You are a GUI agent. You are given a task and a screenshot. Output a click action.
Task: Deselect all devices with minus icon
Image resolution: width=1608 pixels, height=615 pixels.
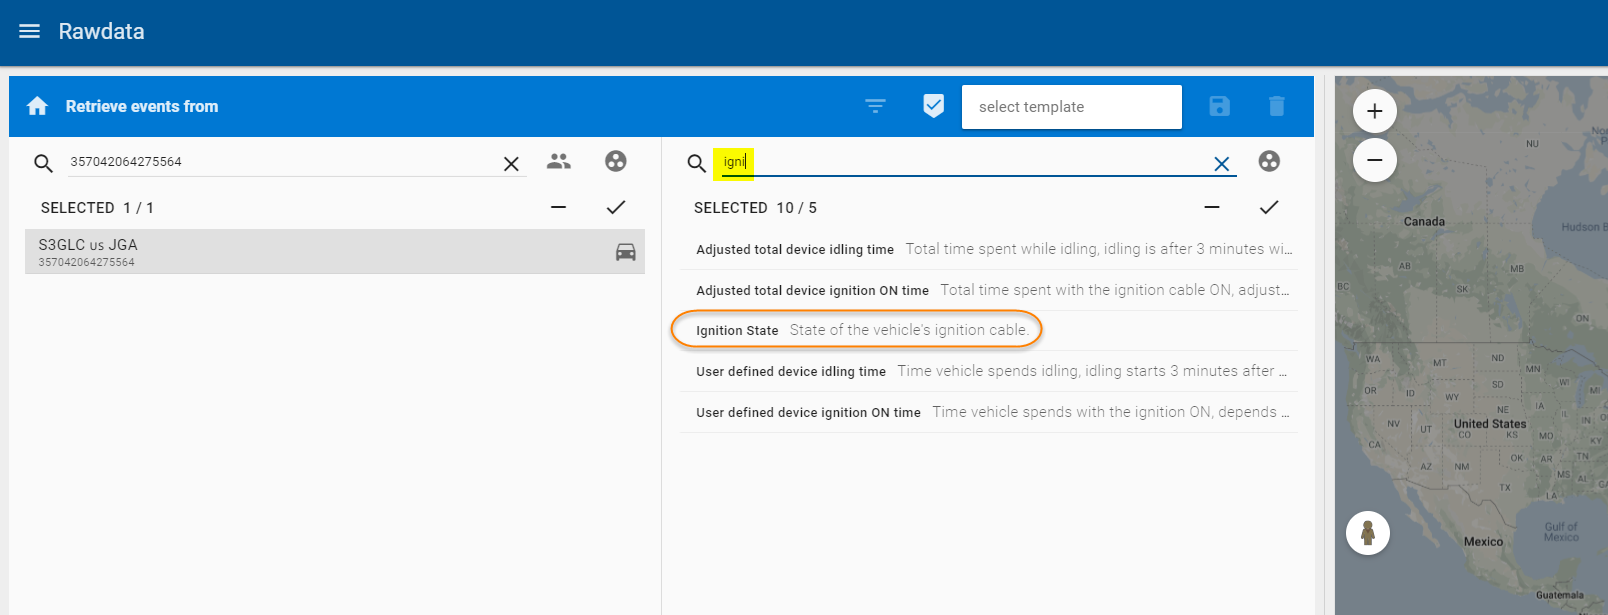558,207
